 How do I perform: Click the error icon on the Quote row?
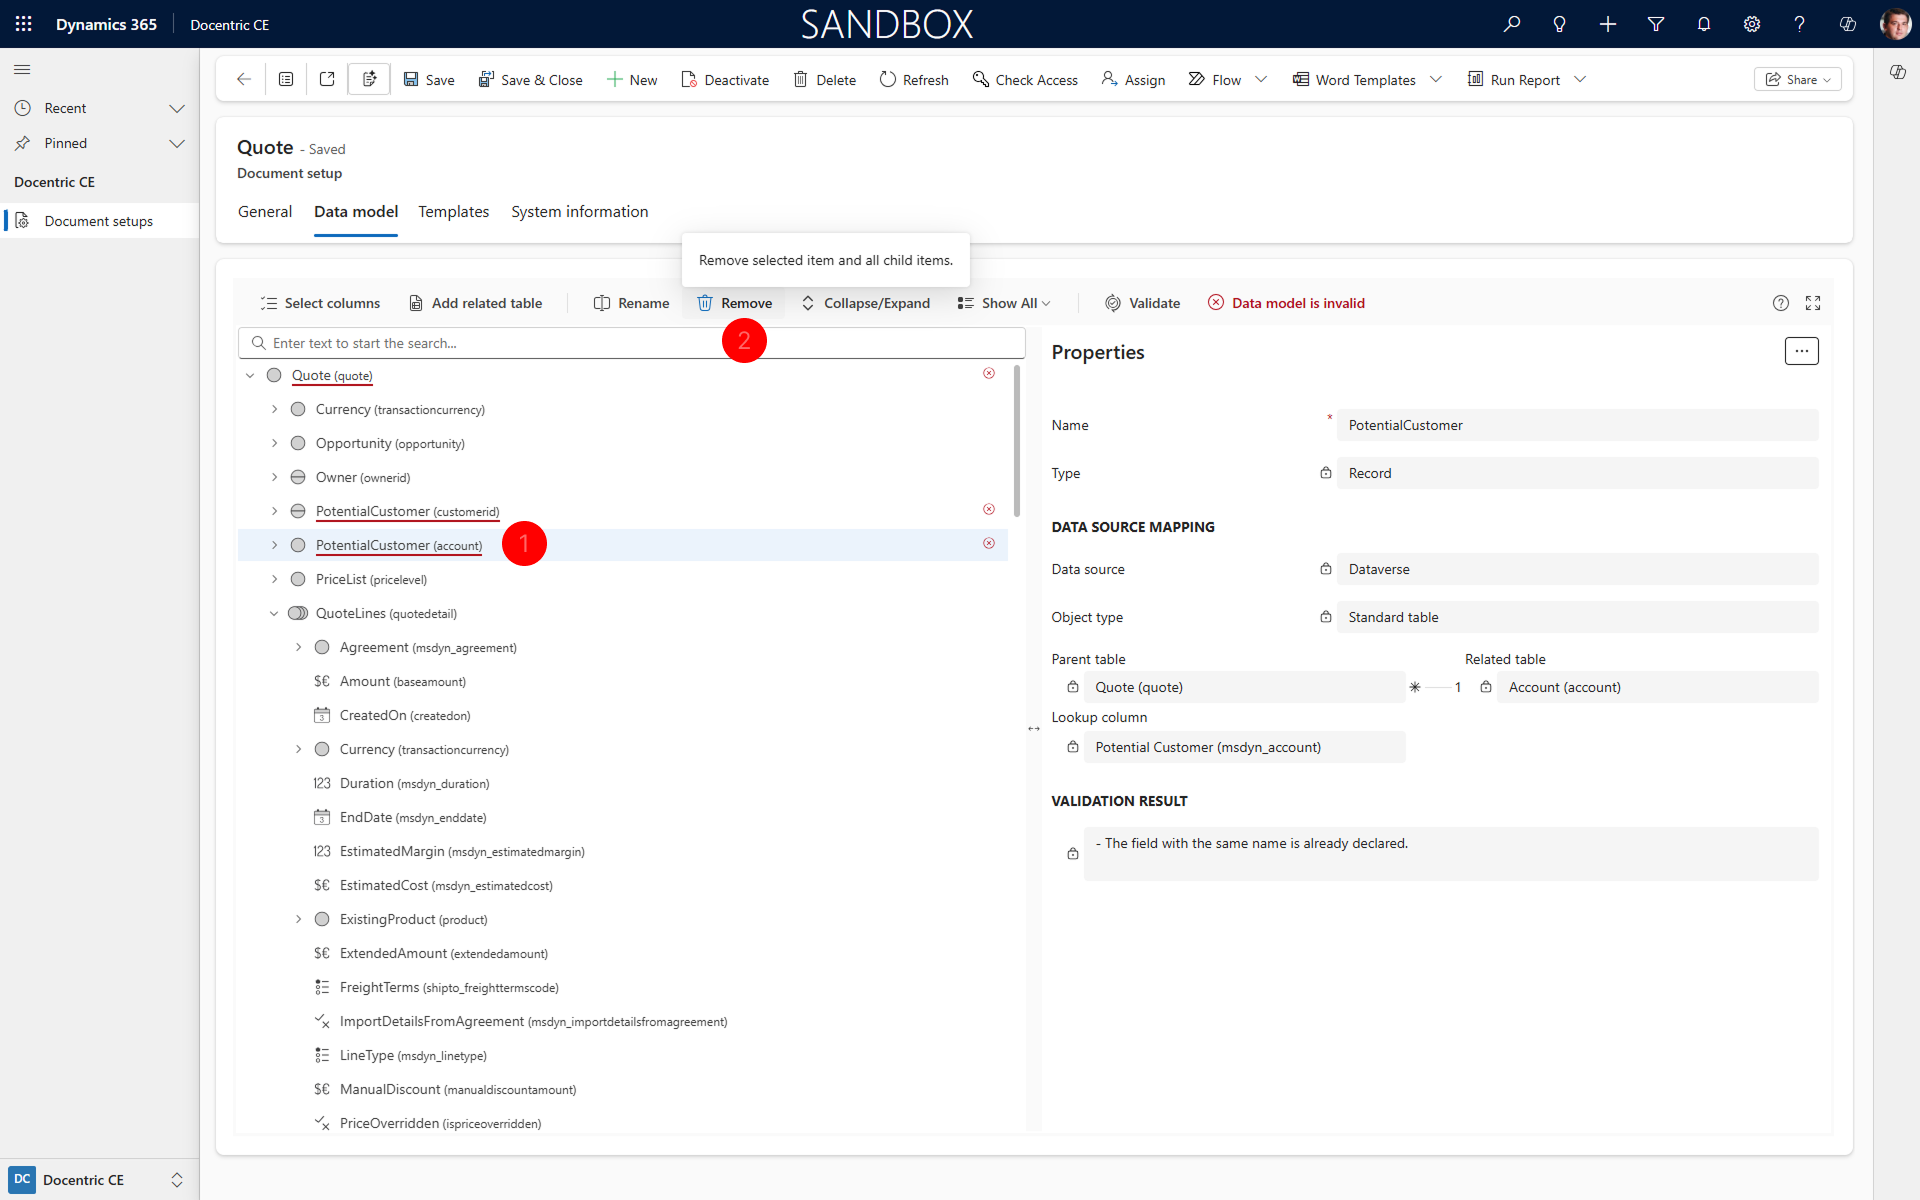(989, 373)
